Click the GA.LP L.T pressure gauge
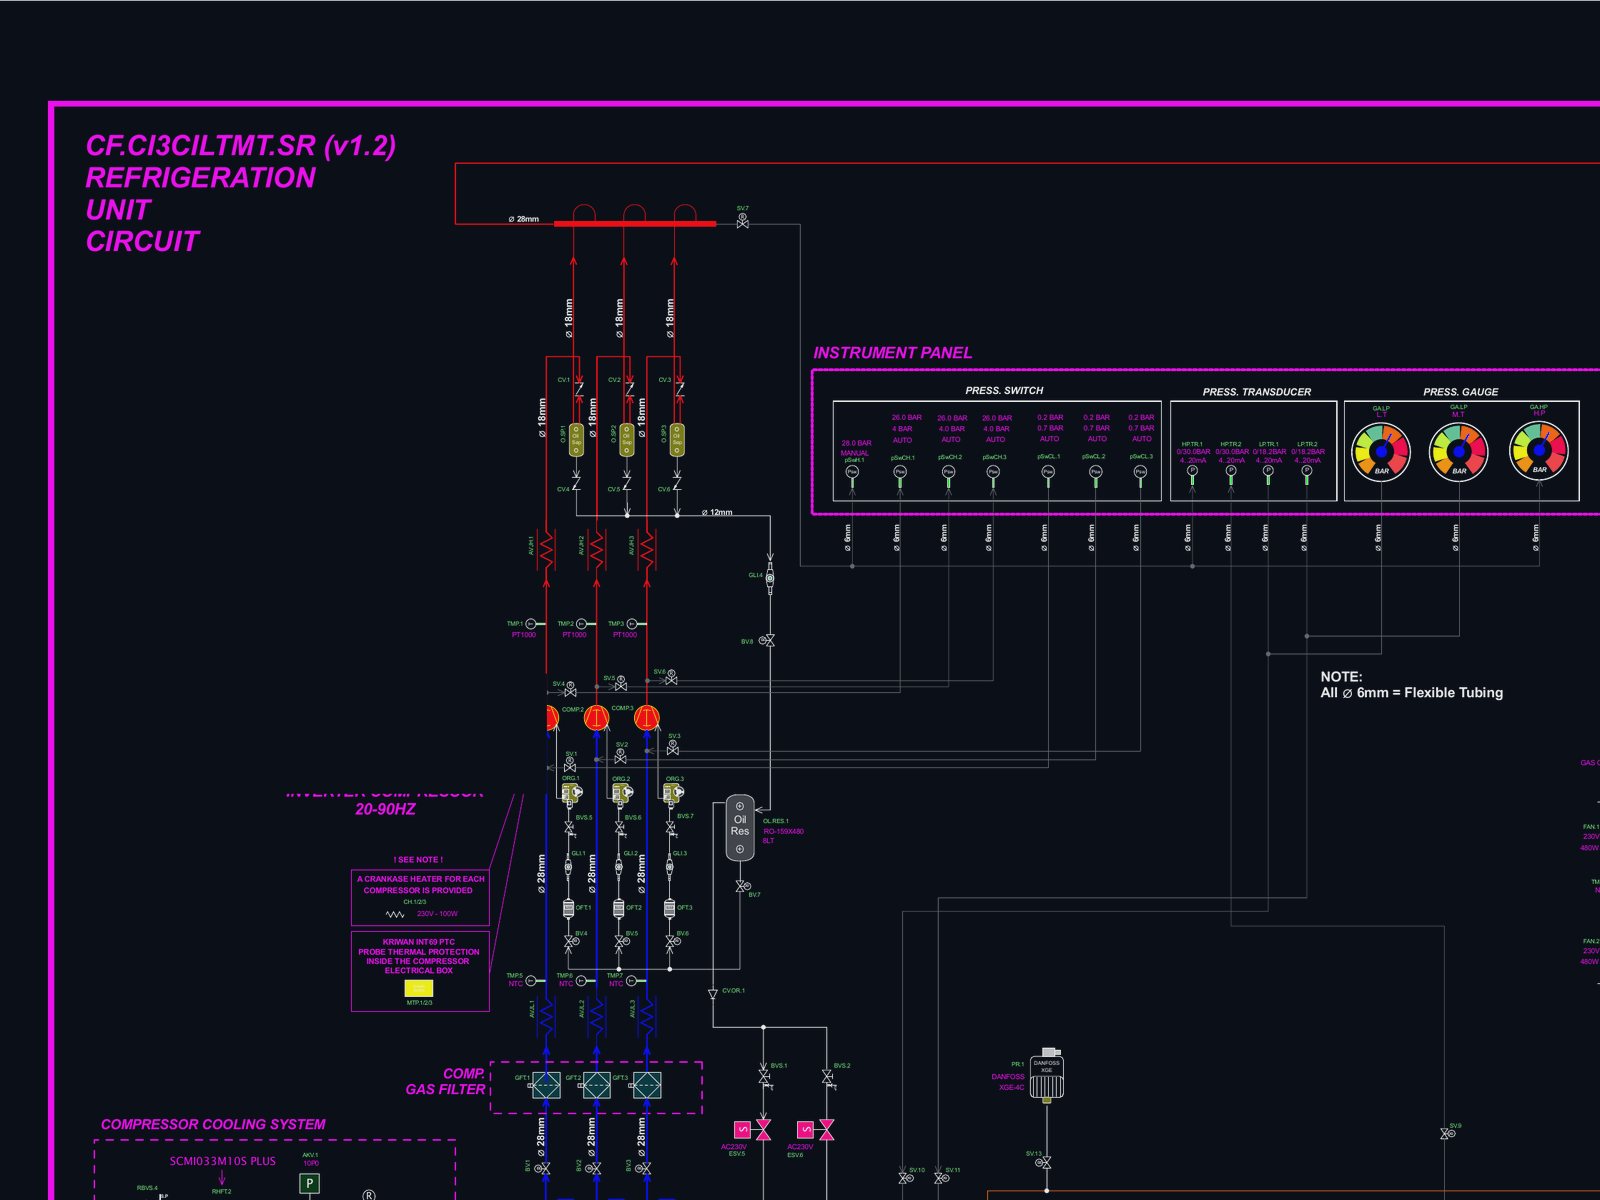This screenshot has height=1200, width=1600. click(1381, 452)
